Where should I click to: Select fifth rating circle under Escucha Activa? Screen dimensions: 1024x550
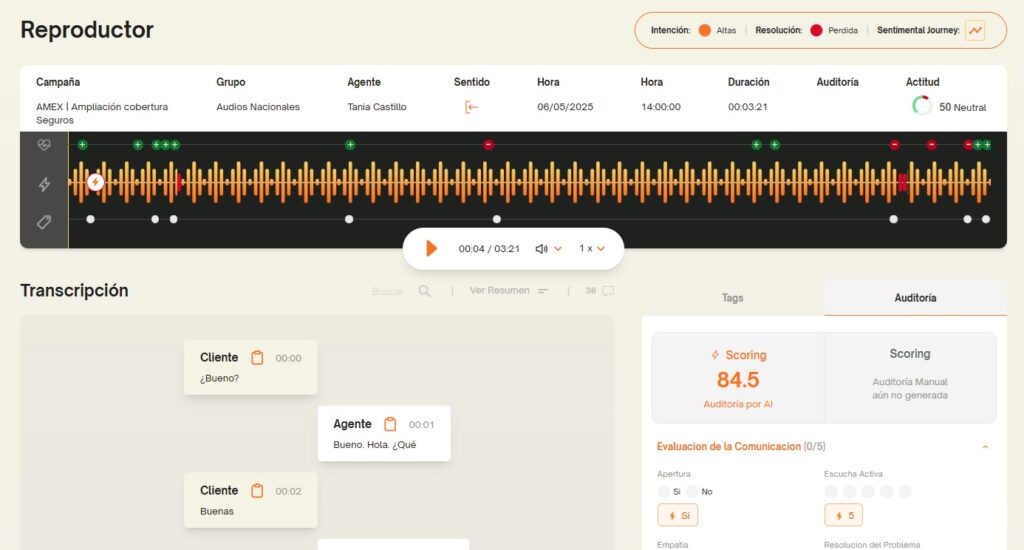click(x=904, y=492)
